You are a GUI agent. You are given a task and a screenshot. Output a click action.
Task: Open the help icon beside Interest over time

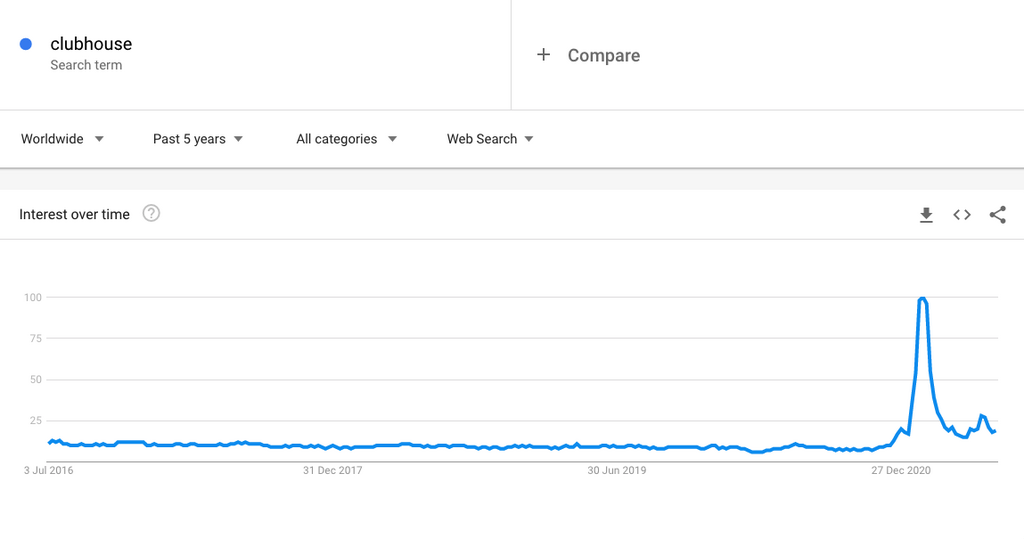(x=151, y=213)
